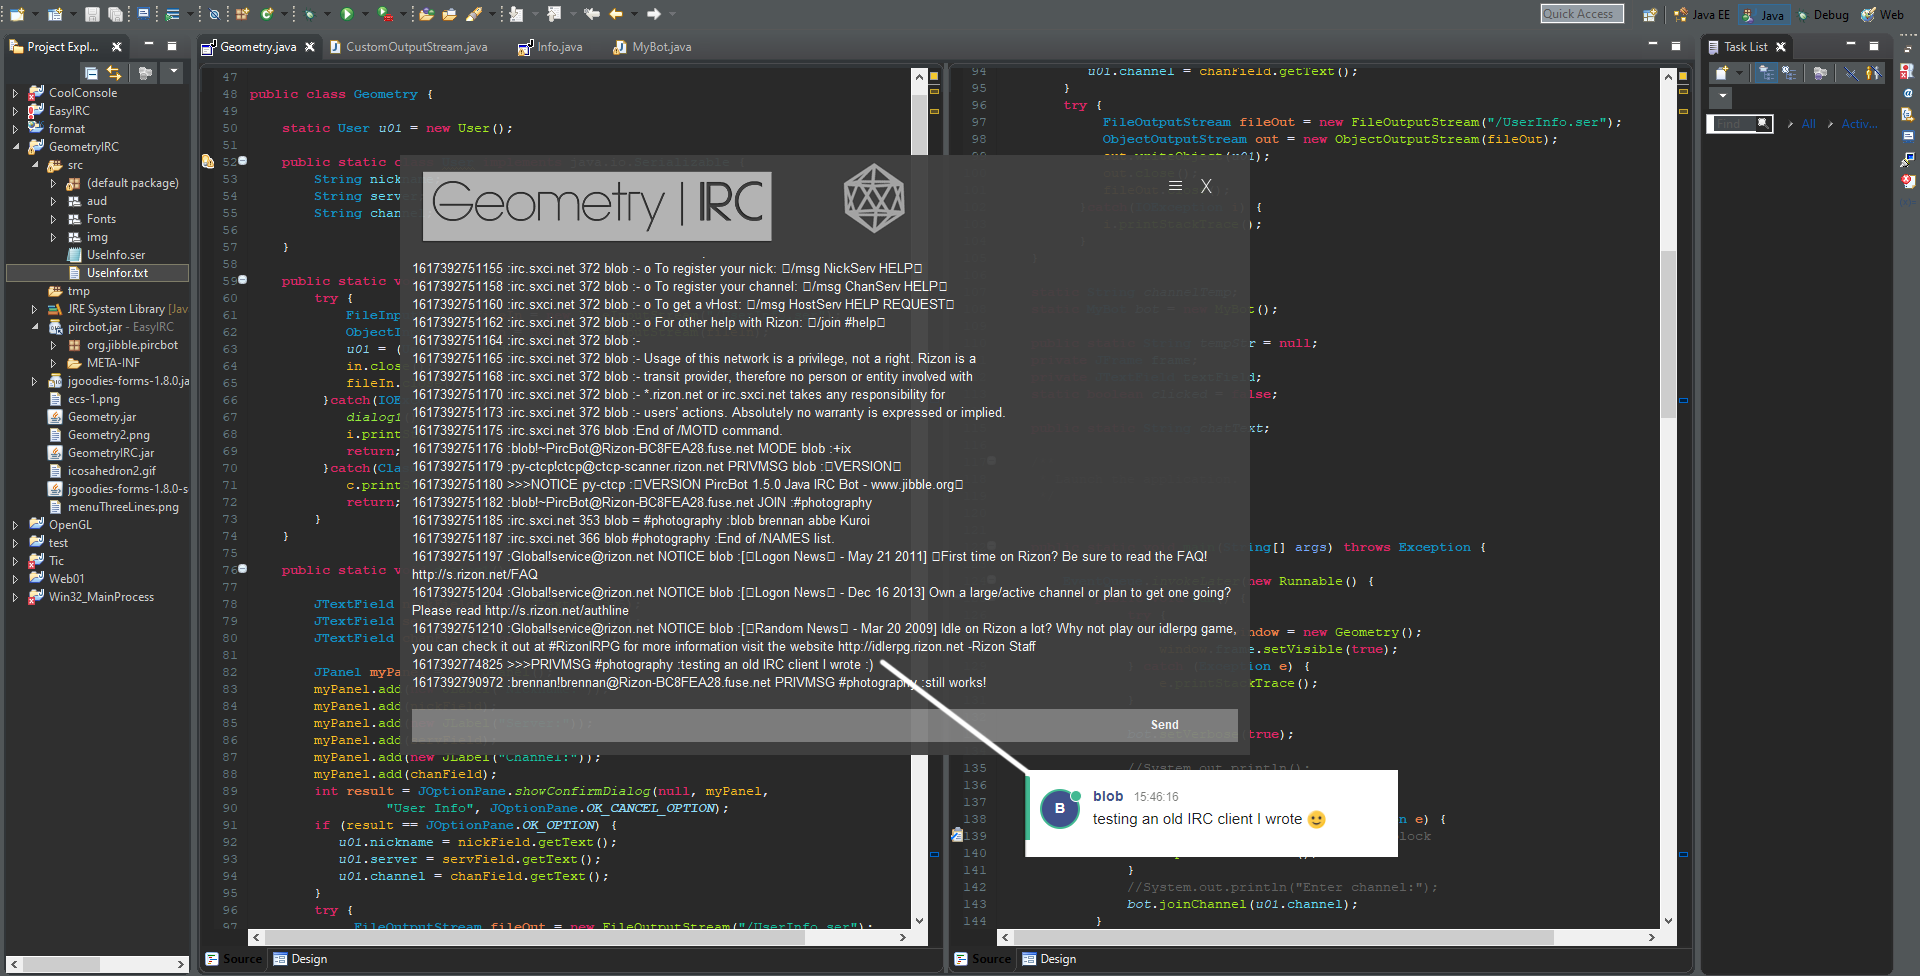
Task: Click the Debug bug icon in toolbar
Action: [310, 14]
